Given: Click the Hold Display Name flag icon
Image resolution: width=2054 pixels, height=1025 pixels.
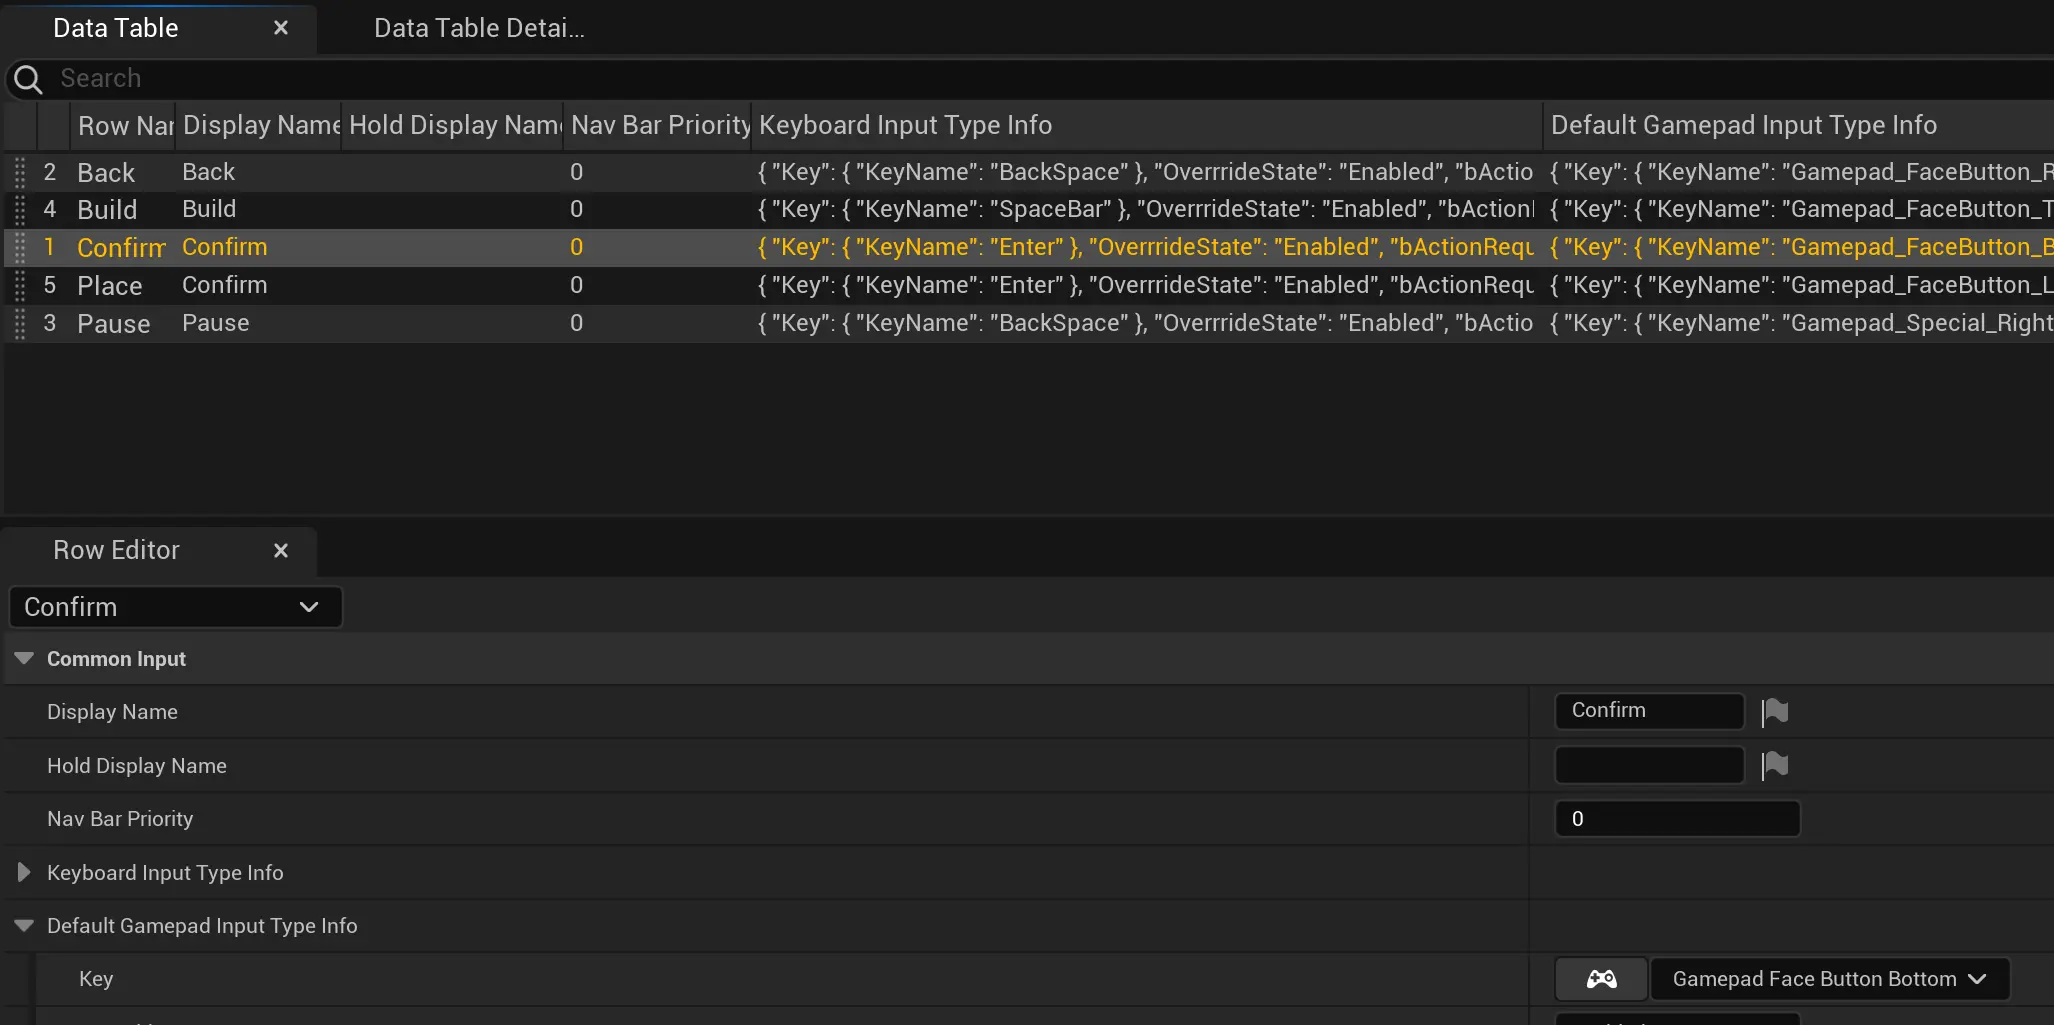Looking at the screenshot, I should [x=1775, y=765].
